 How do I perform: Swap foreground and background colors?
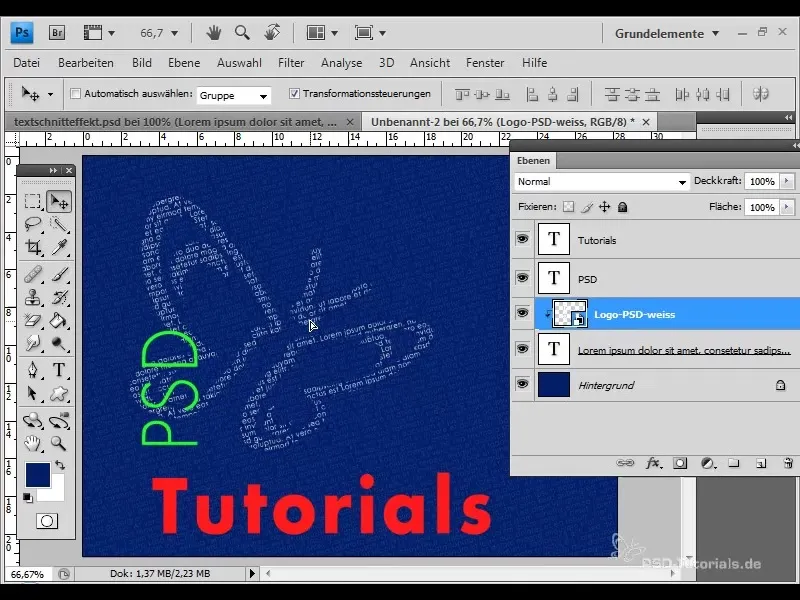pos(60,465)
